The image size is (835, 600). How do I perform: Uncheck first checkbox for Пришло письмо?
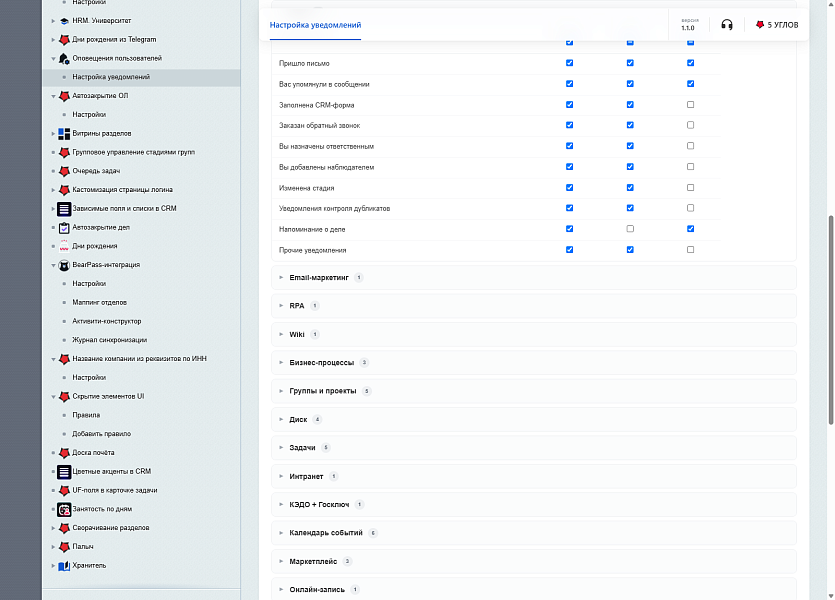[569, 63]
